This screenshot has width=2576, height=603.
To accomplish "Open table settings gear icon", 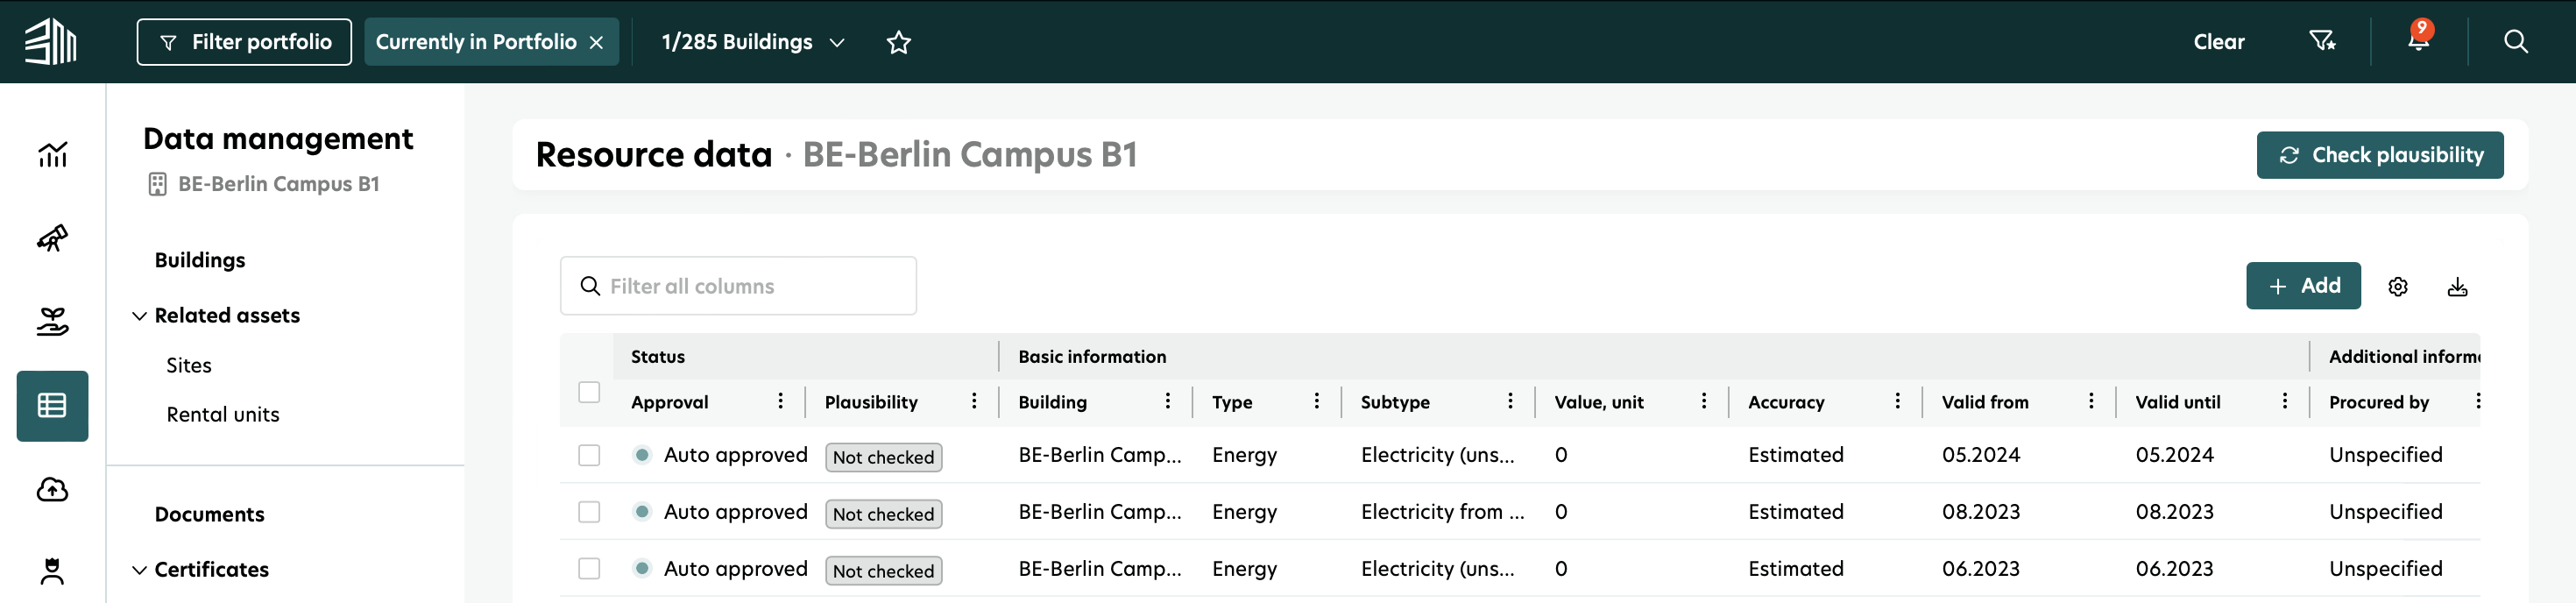I will [x=2398, y=287].
